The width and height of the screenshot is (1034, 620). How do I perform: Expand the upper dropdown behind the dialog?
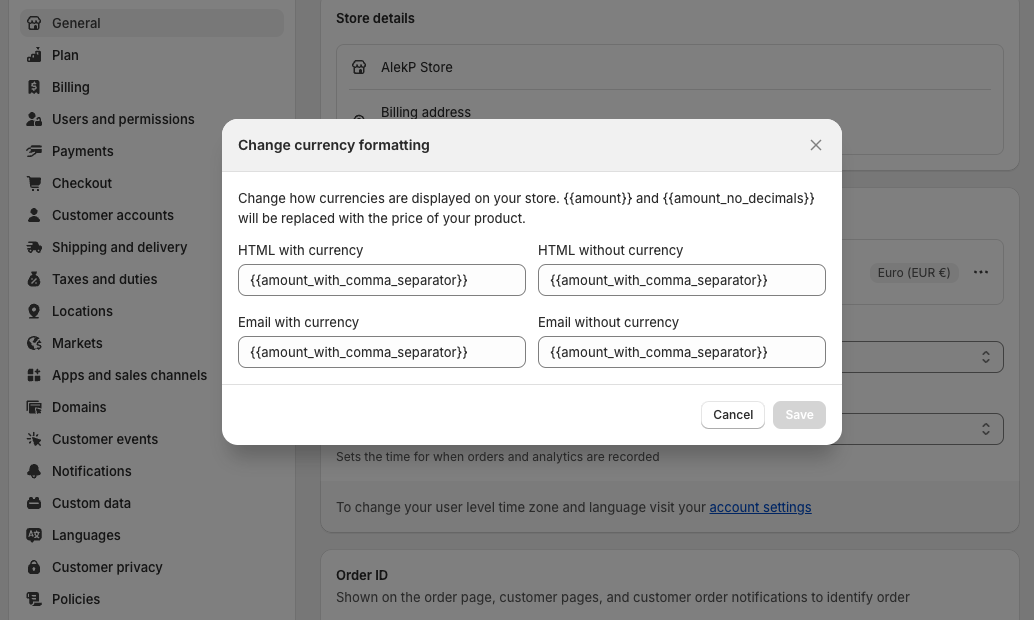tap(923, 357)
